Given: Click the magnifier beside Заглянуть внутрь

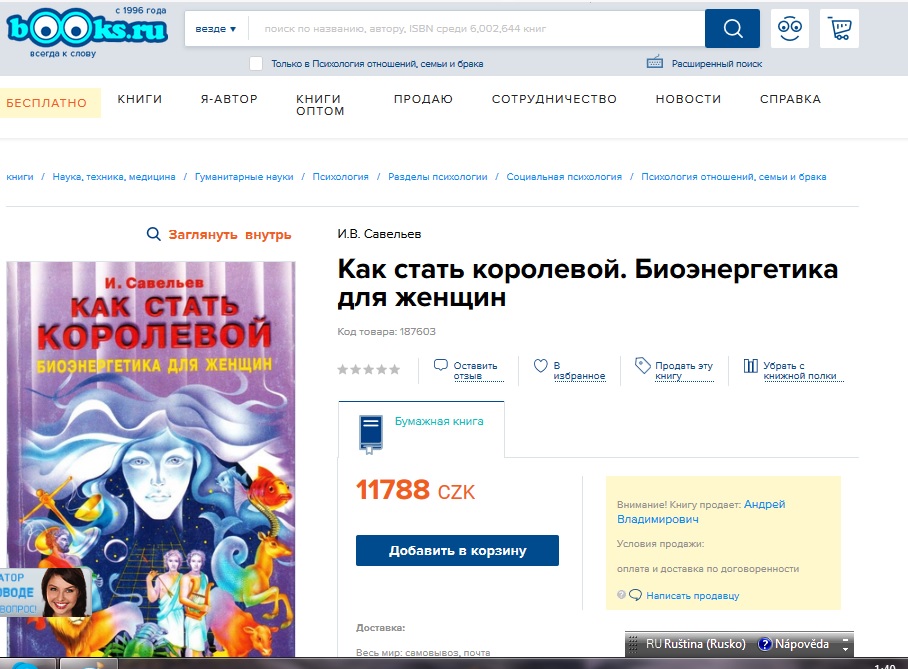Looking at the screenshot, I should pyautogui.click(x=153, y=234).
